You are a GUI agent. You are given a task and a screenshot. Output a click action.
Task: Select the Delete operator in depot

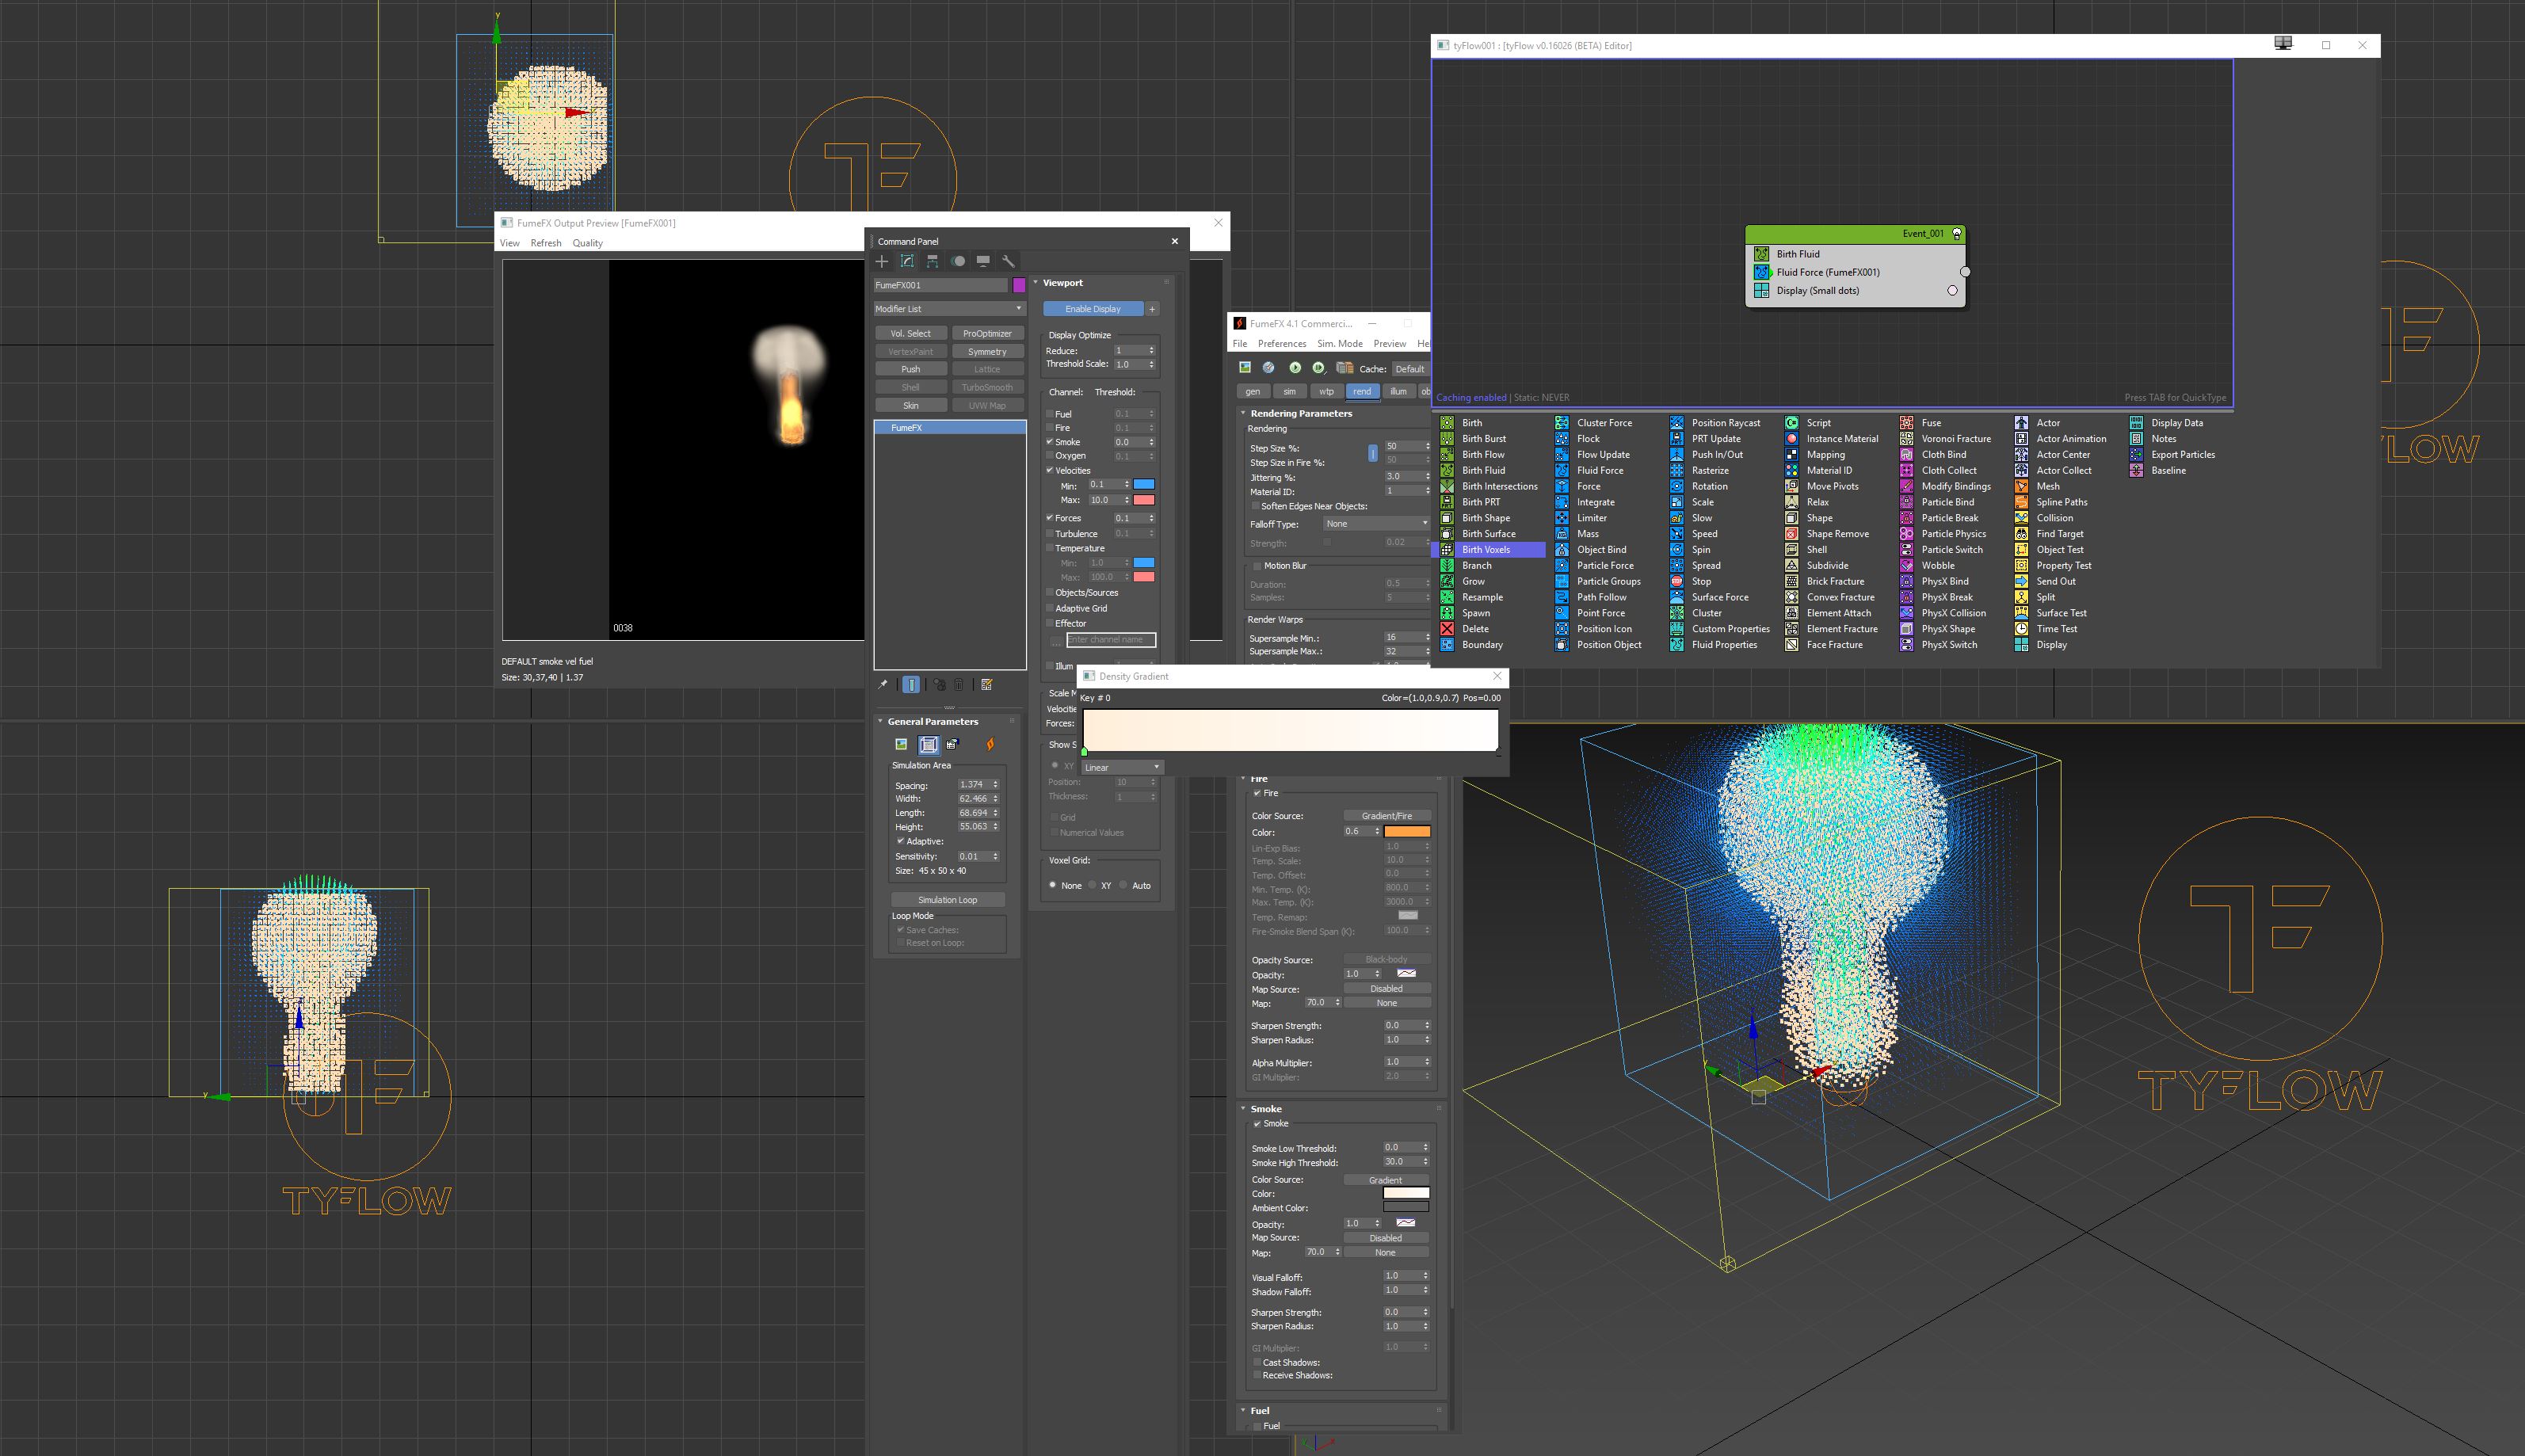[1475, 629]
